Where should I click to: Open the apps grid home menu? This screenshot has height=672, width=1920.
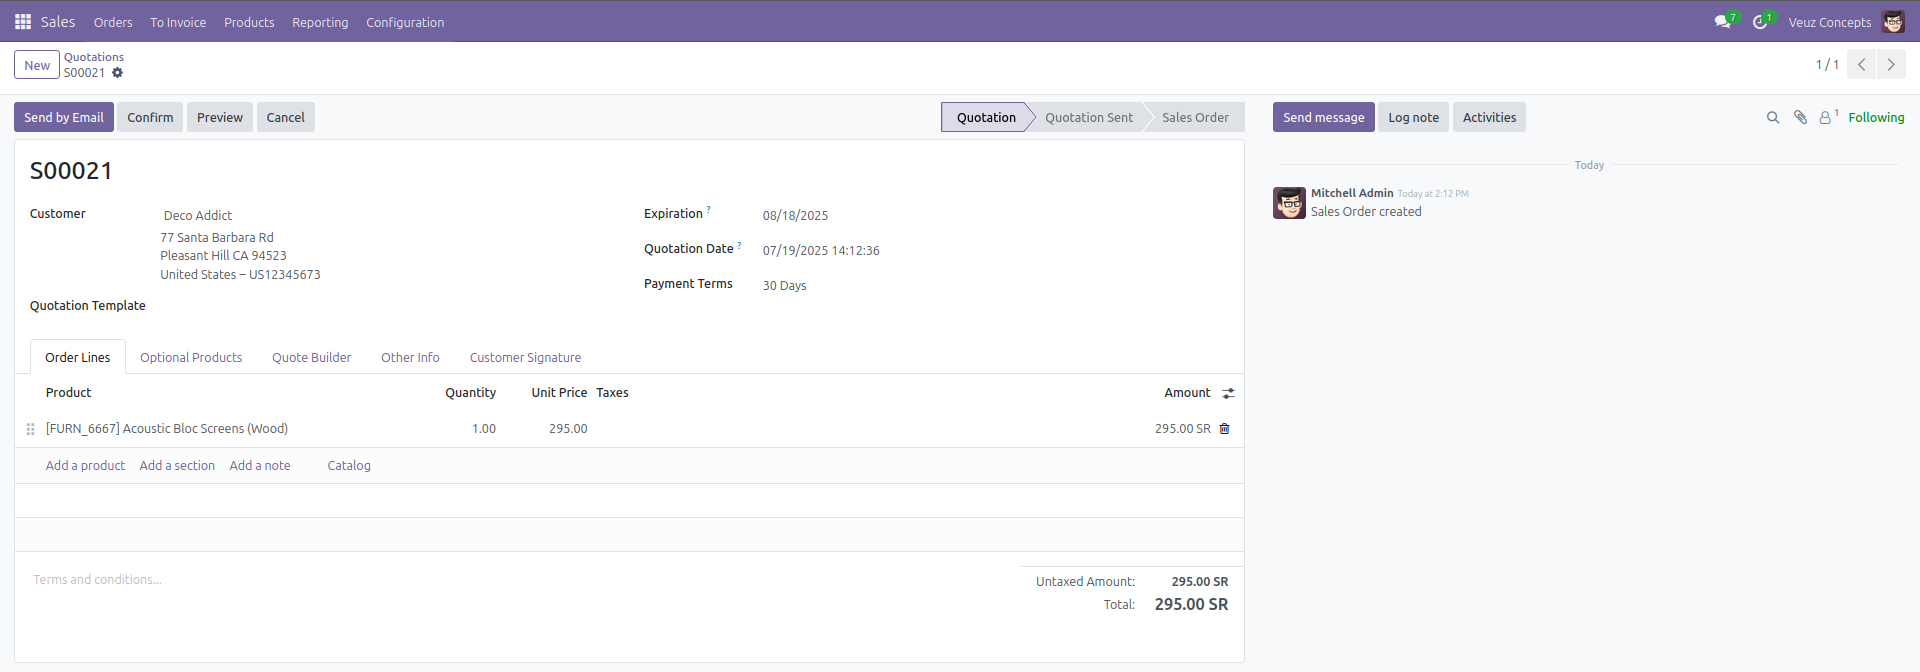(x=22, y=22)
